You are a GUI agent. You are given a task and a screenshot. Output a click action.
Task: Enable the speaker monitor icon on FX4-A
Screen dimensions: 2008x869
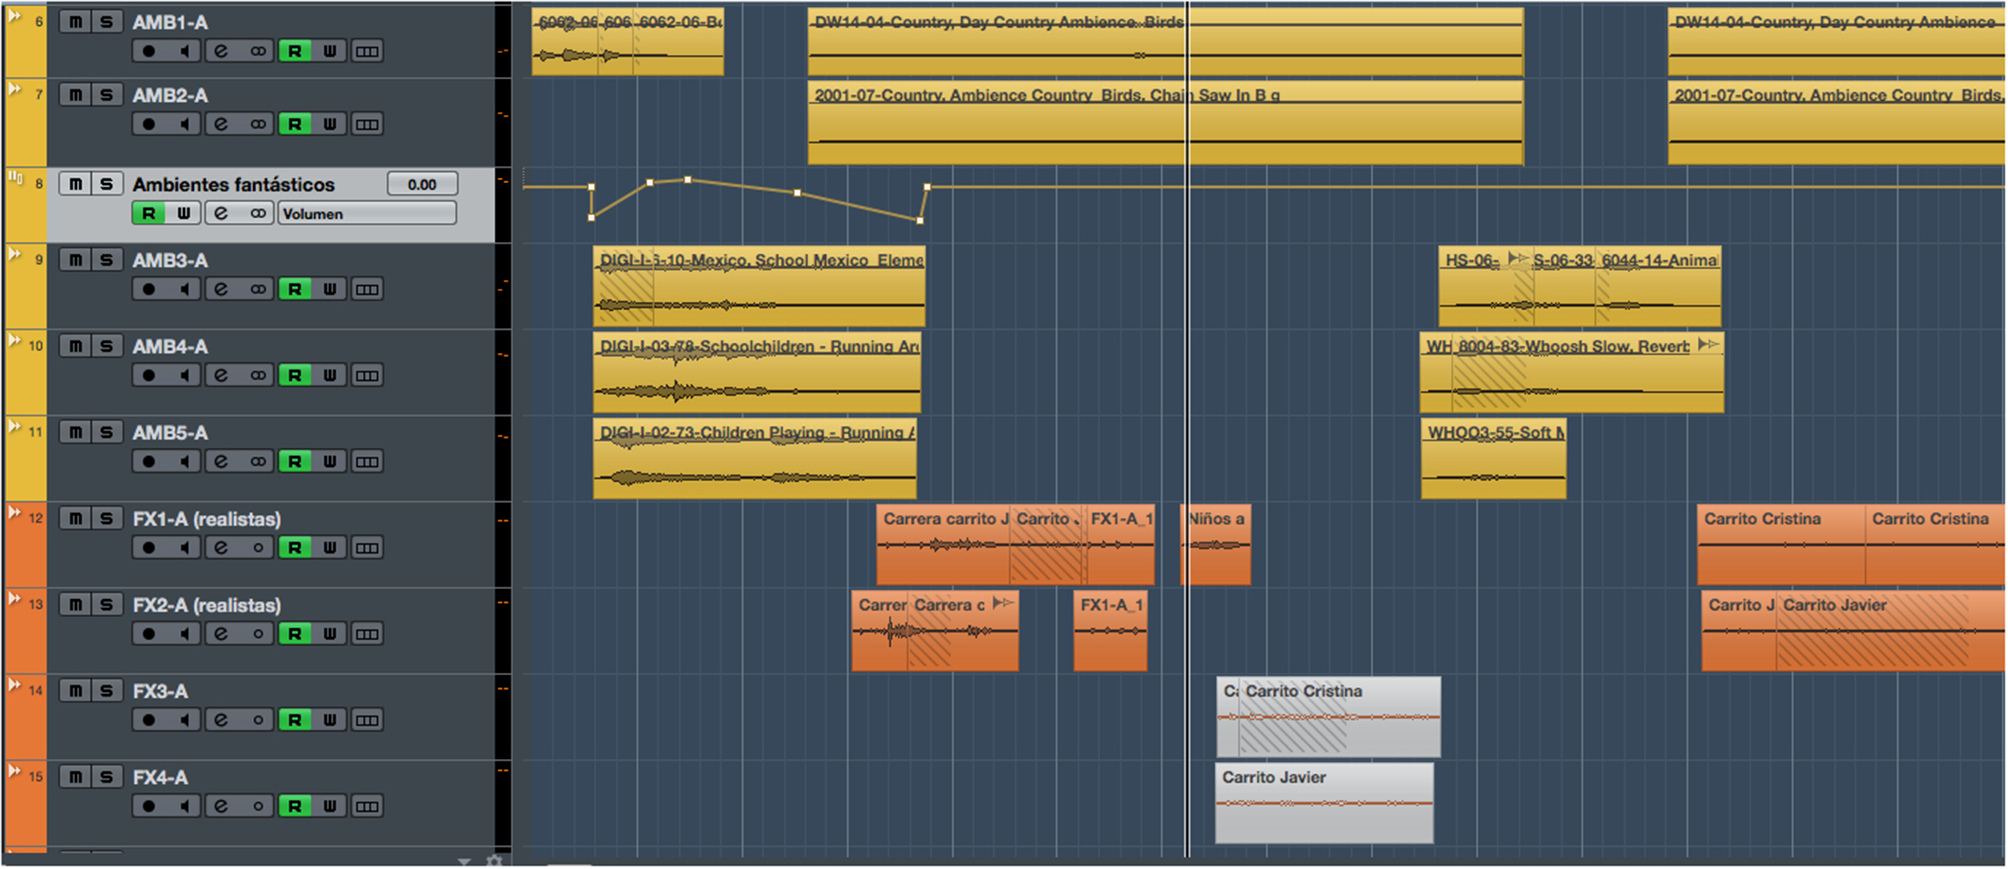[184, 805]
